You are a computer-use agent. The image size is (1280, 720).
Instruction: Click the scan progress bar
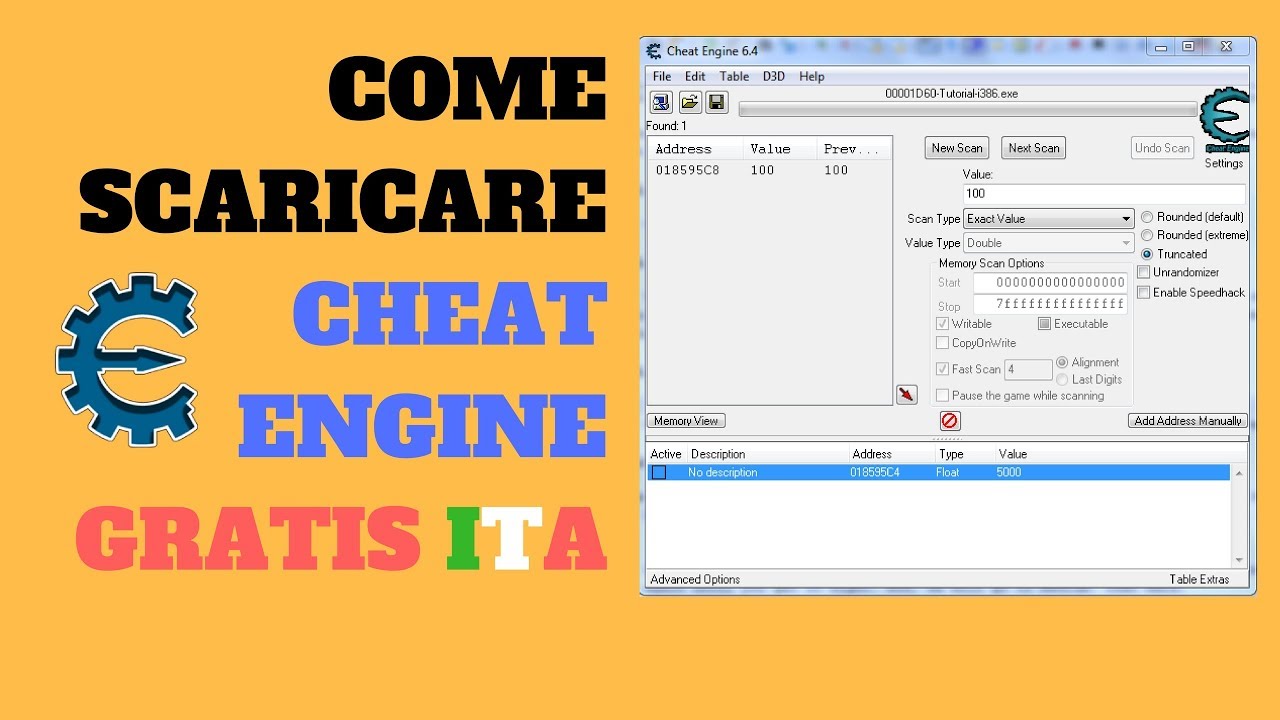click(967, 109)
